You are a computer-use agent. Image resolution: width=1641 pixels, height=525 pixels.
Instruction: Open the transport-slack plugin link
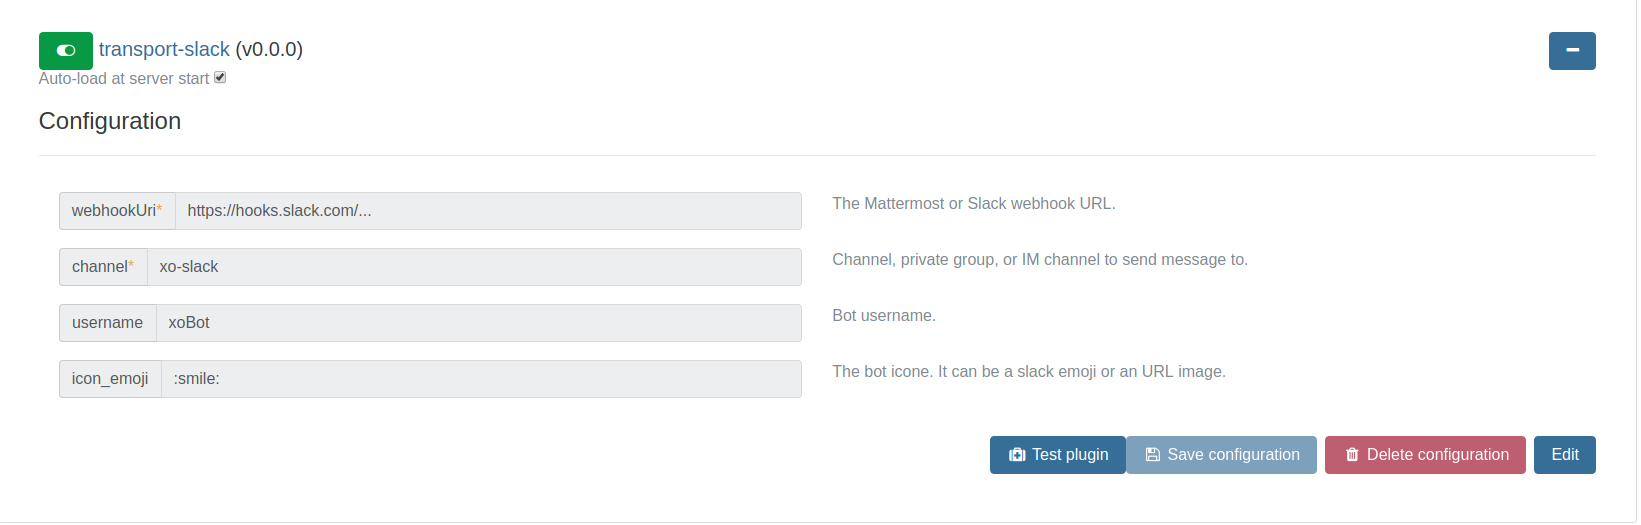164,49
